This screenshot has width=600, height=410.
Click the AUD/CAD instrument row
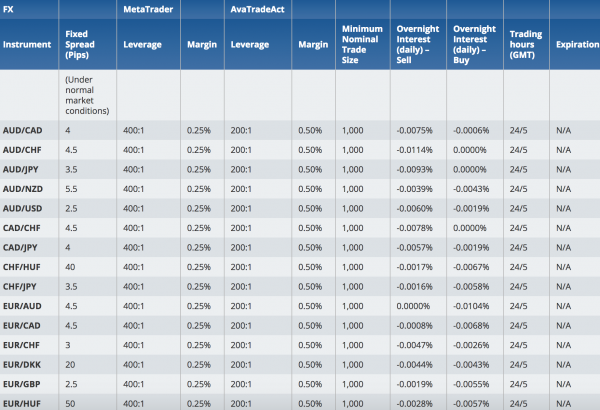tap(300, 130)
